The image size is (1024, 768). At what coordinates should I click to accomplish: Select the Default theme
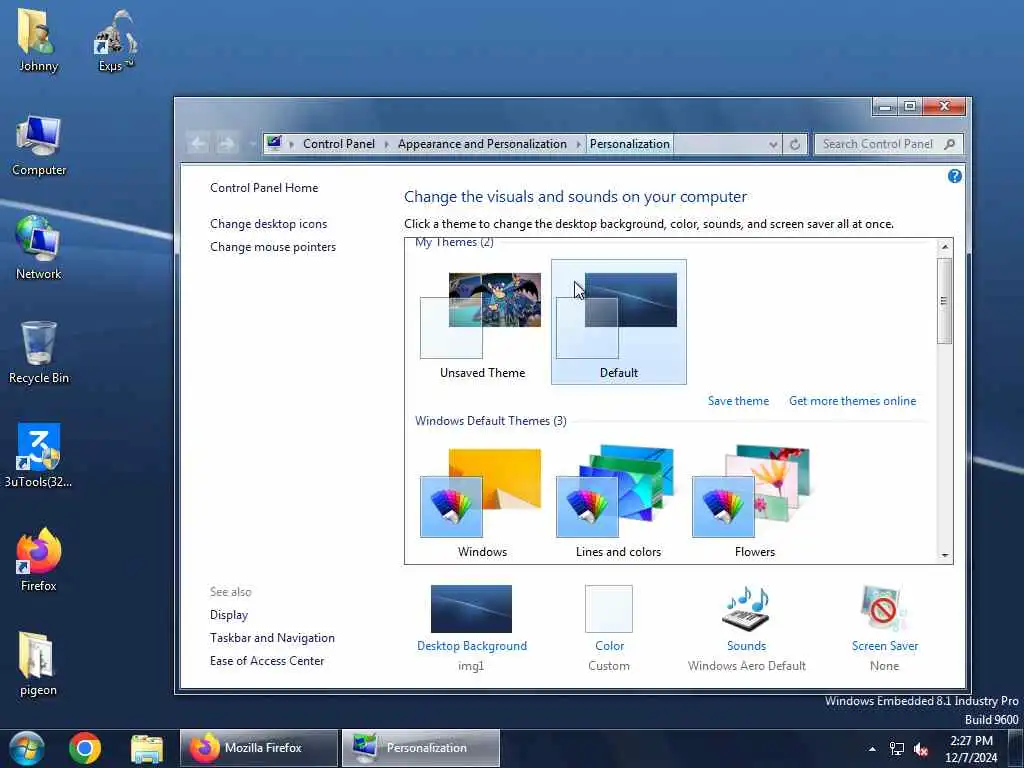pos(618,323)
